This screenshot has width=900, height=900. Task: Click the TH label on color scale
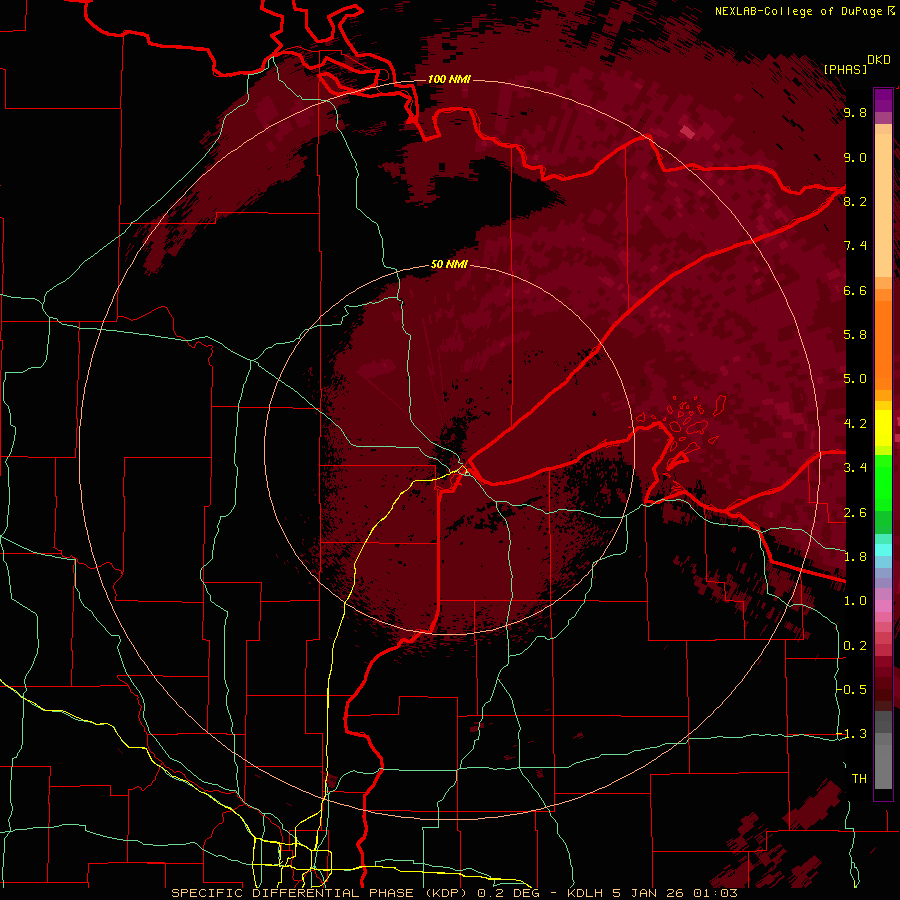coord(859,779)
